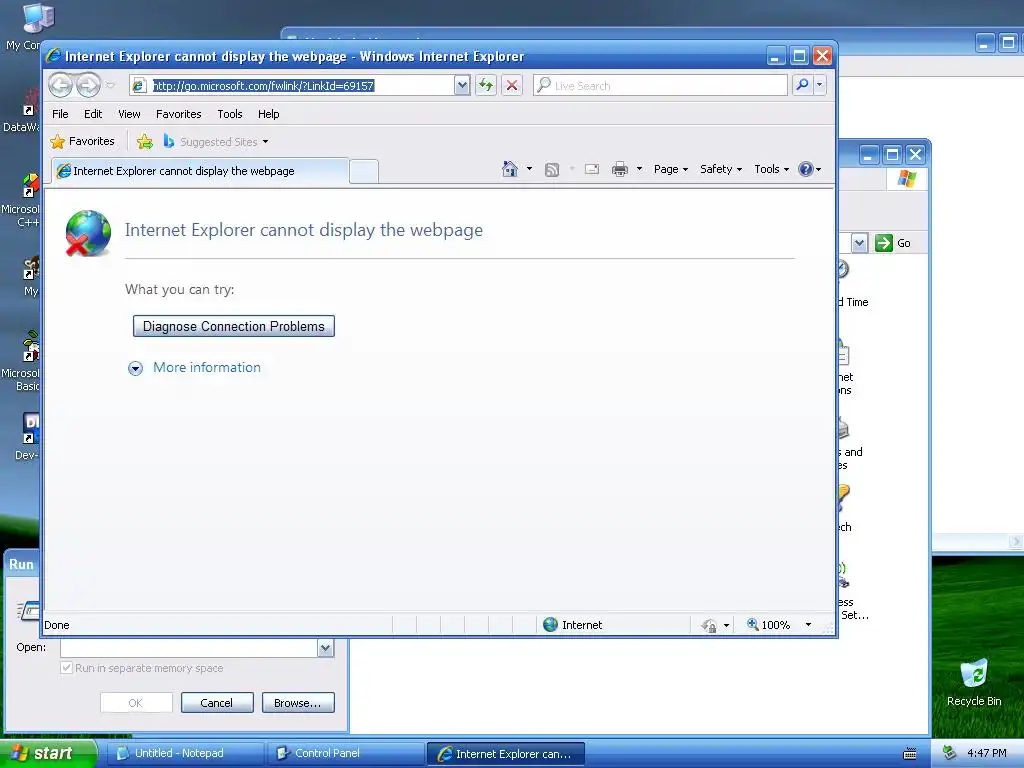Switch to Control Panel taskbar button
Screen dimensions: 1024x768
pyautogui.click(x=345, y=753)
